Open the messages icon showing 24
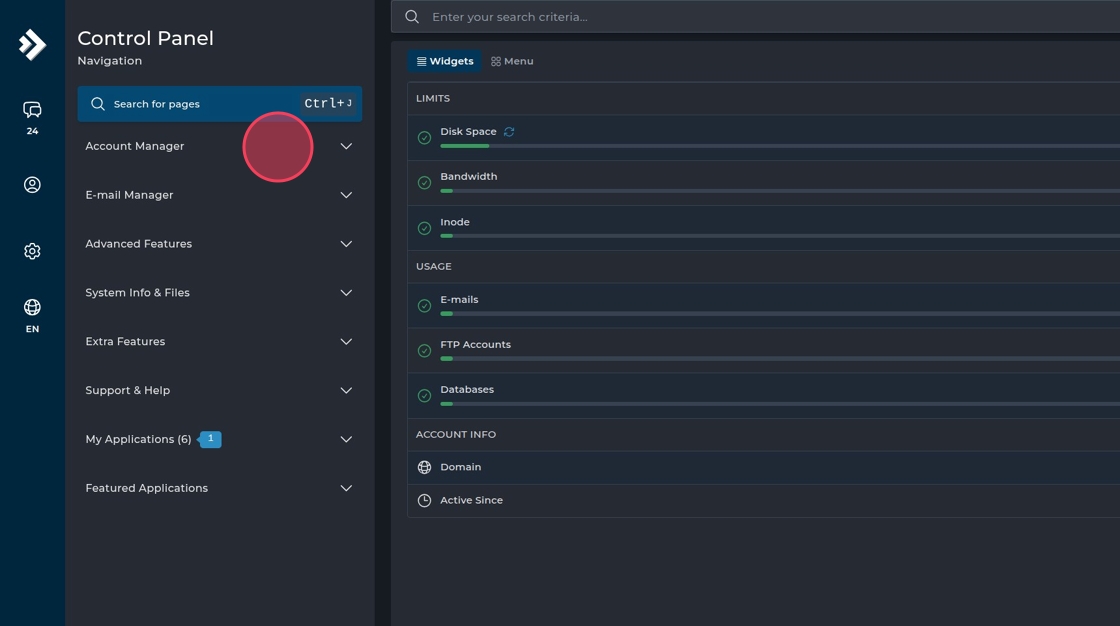 (x=32, y=110)
